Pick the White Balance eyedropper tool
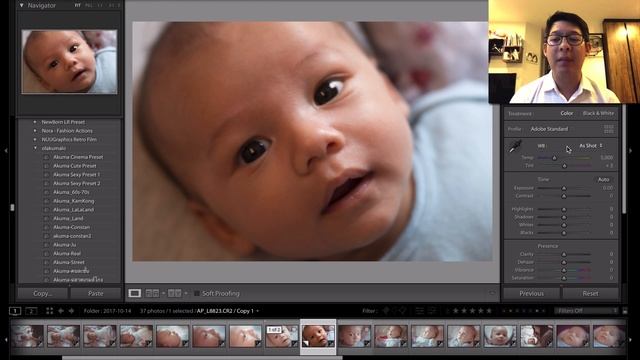The width and height of the screenshot is (640, 360). [515, 146]
